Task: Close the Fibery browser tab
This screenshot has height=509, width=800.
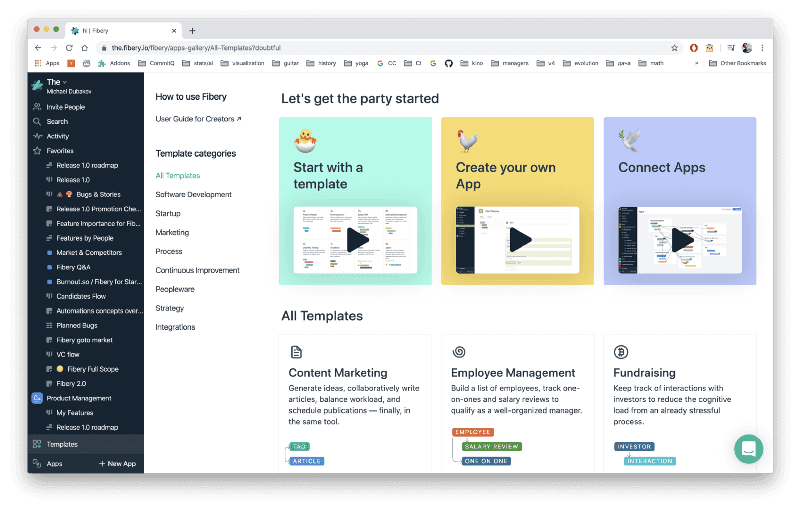Action: pyautogui.click(x=174, y=31)
